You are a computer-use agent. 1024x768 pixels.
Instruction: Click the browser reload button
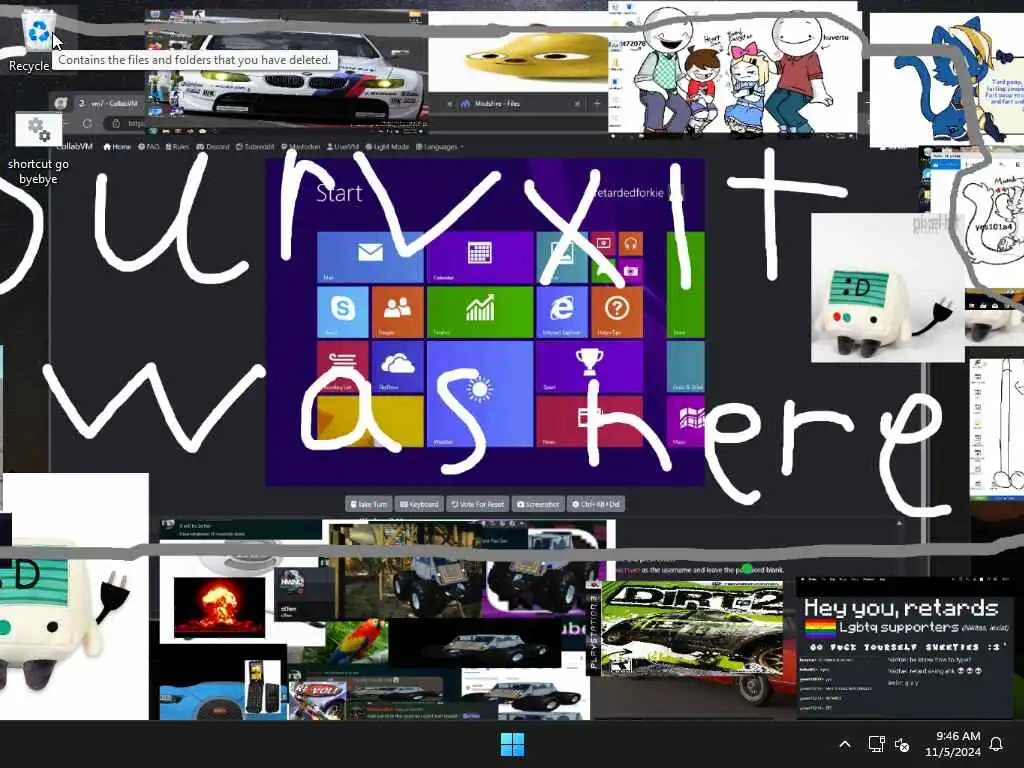pyautogui.click(x=87, y=123)
